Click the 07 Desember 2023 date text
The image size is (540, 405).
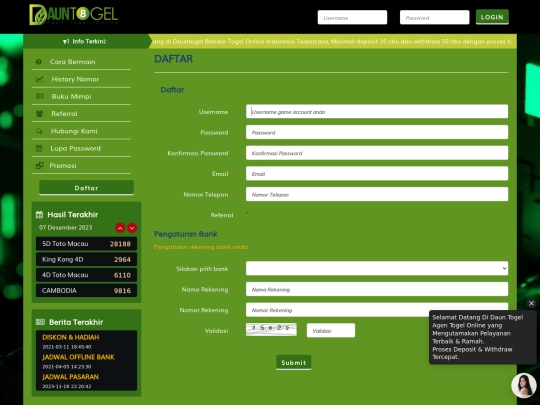click(x=65, y=227)
